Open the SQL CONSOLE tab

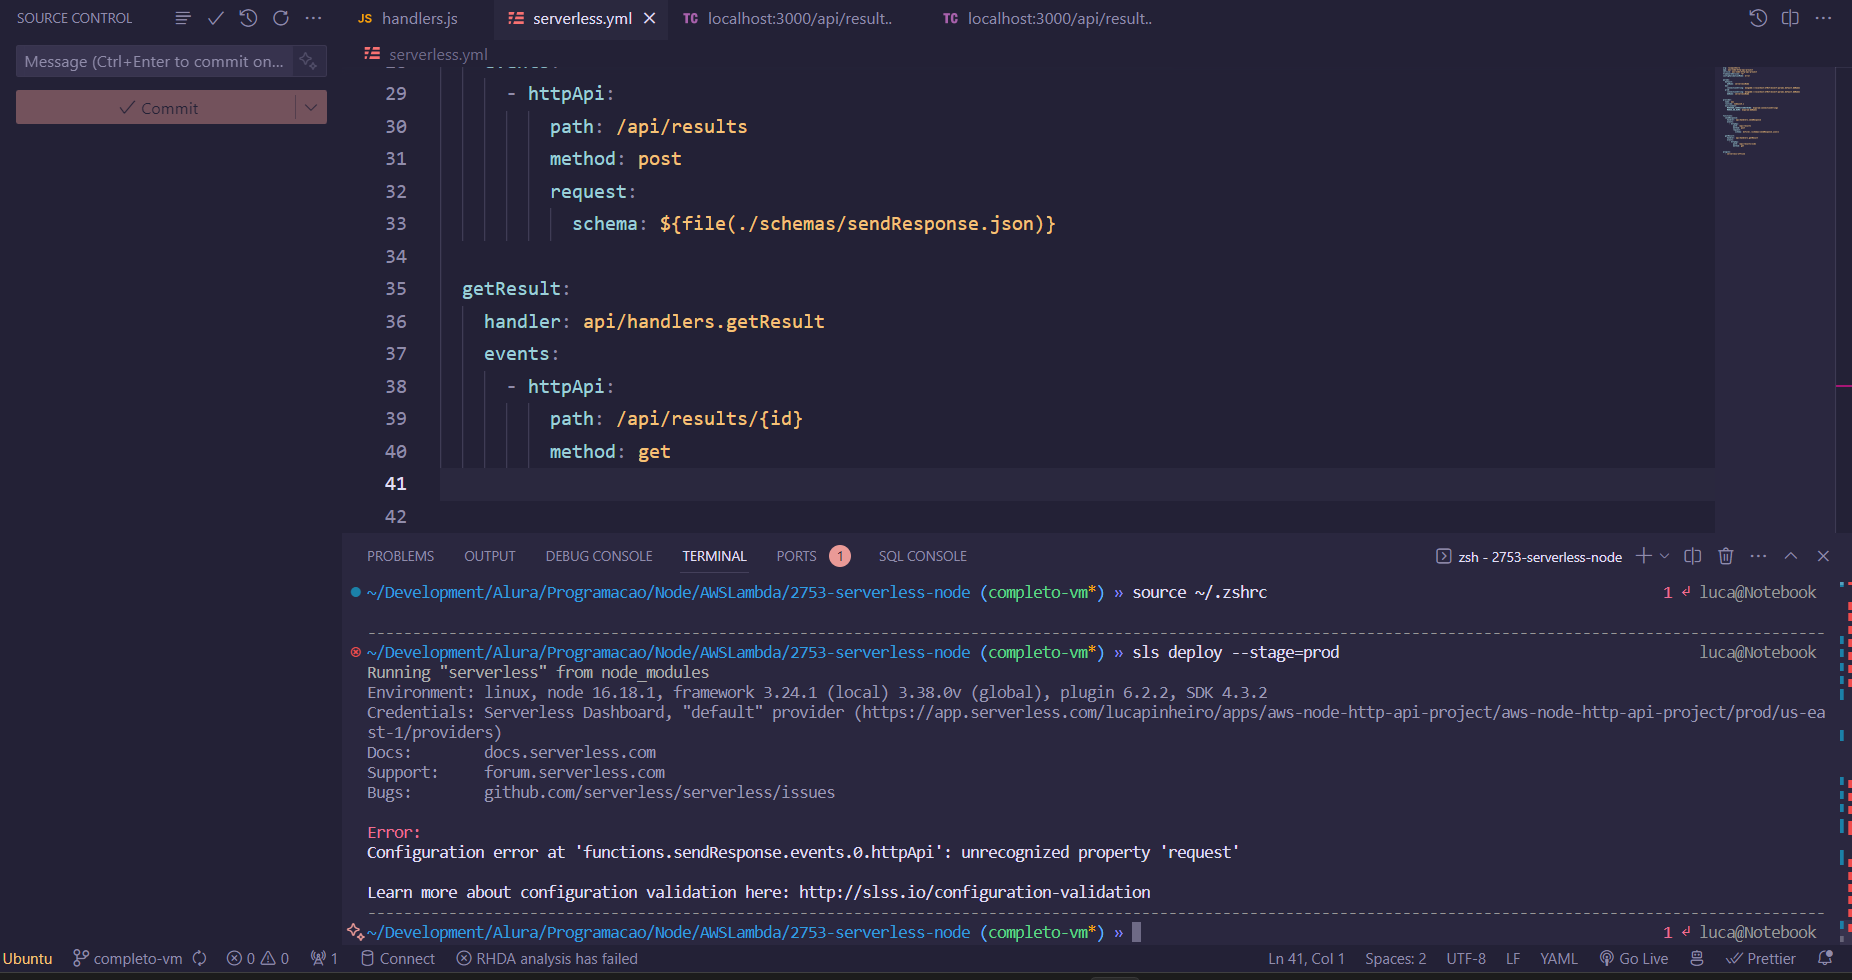click(923, 556)
